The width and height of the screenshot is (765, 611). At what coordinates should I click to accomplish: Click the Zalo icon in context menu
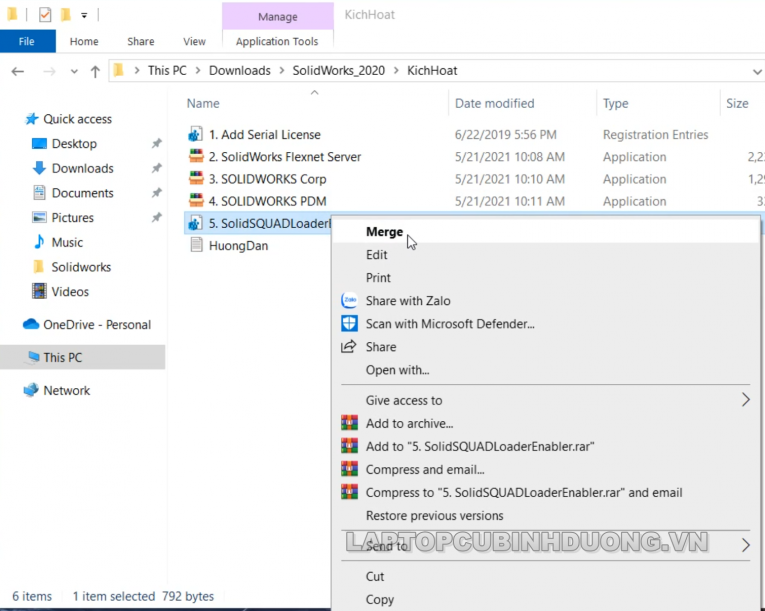tap(349, 300)
